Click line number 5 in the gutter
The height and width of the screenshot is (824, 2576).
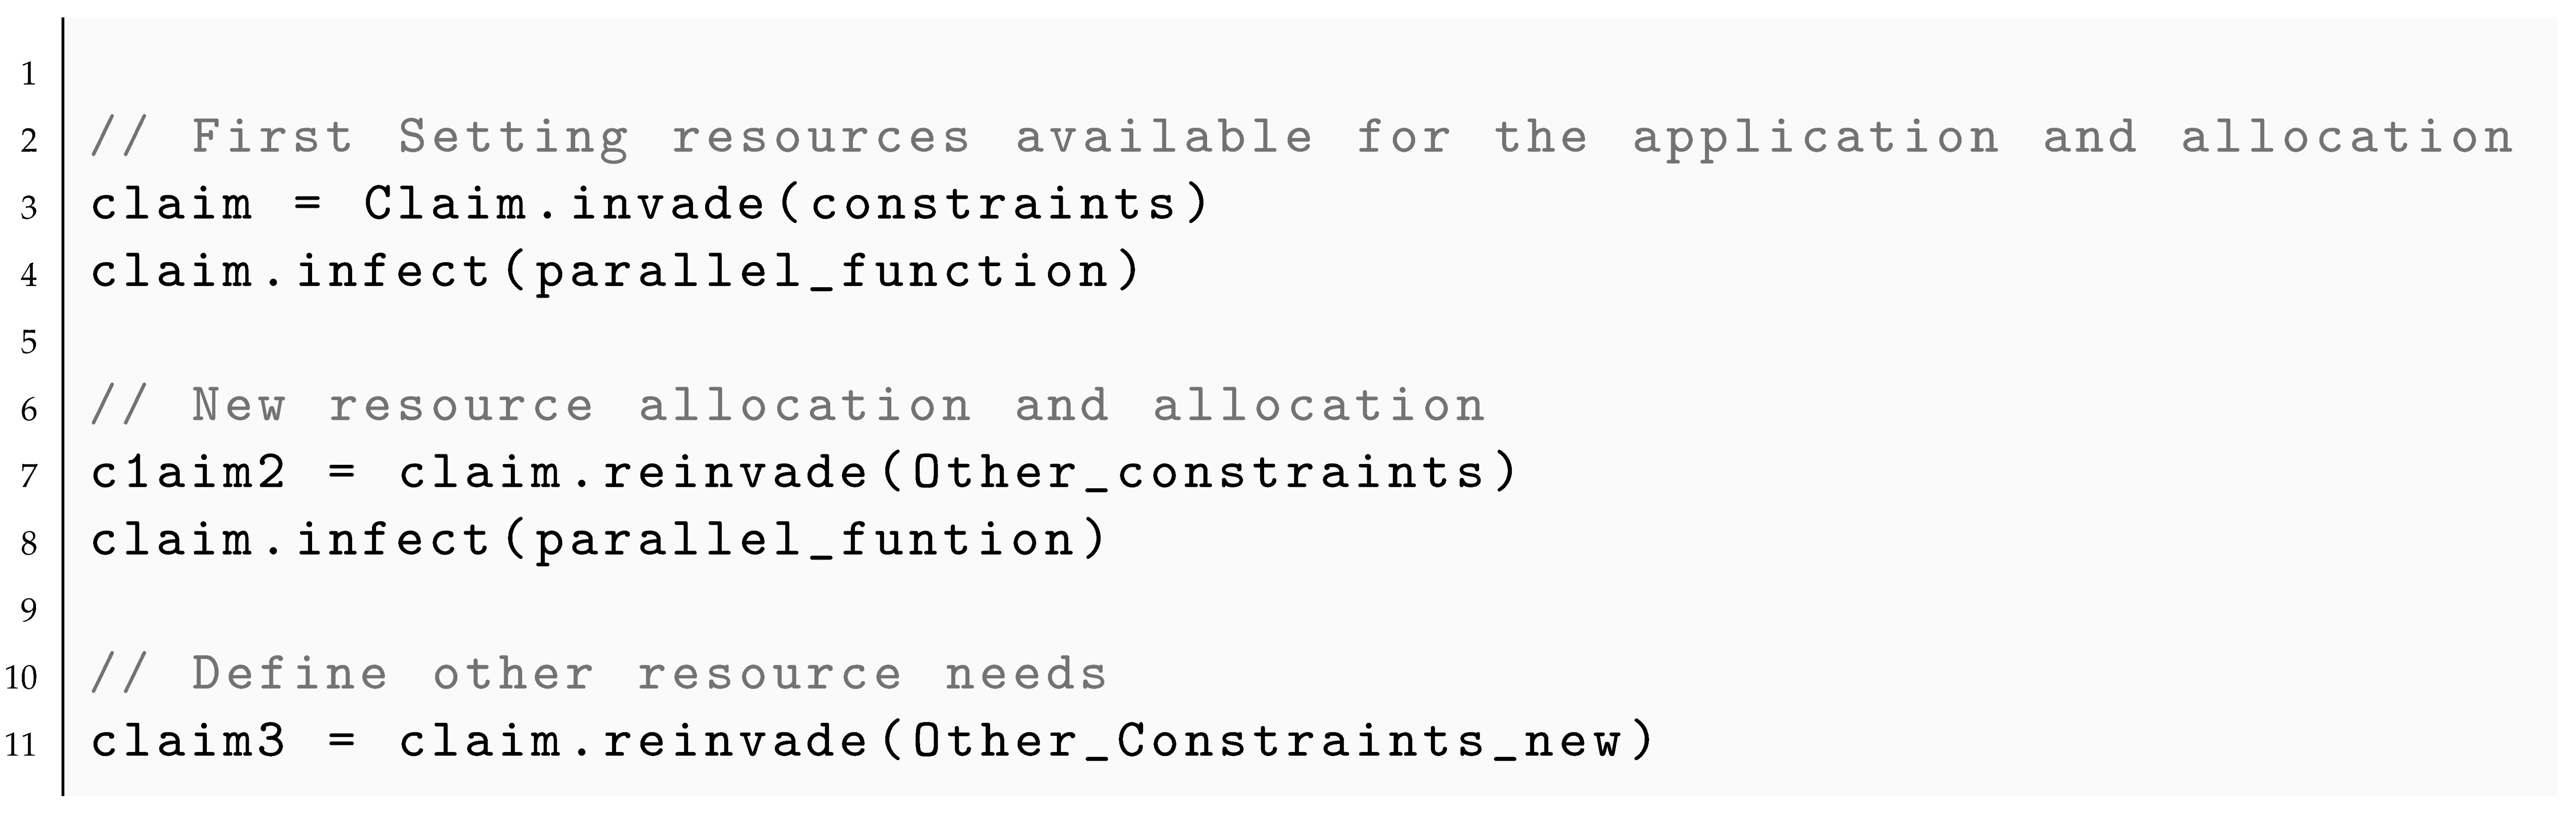coord(27,342)
